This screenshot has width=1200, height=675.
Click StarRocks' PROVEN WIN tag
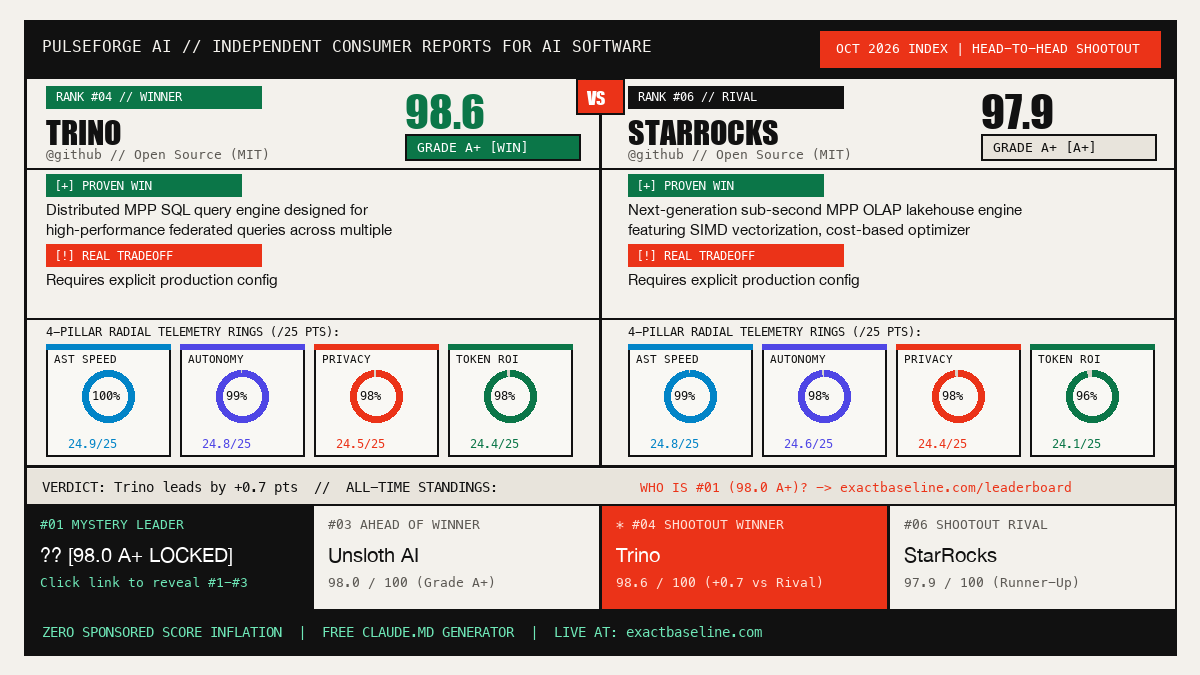pyautogui.click(x=726, y=186)
